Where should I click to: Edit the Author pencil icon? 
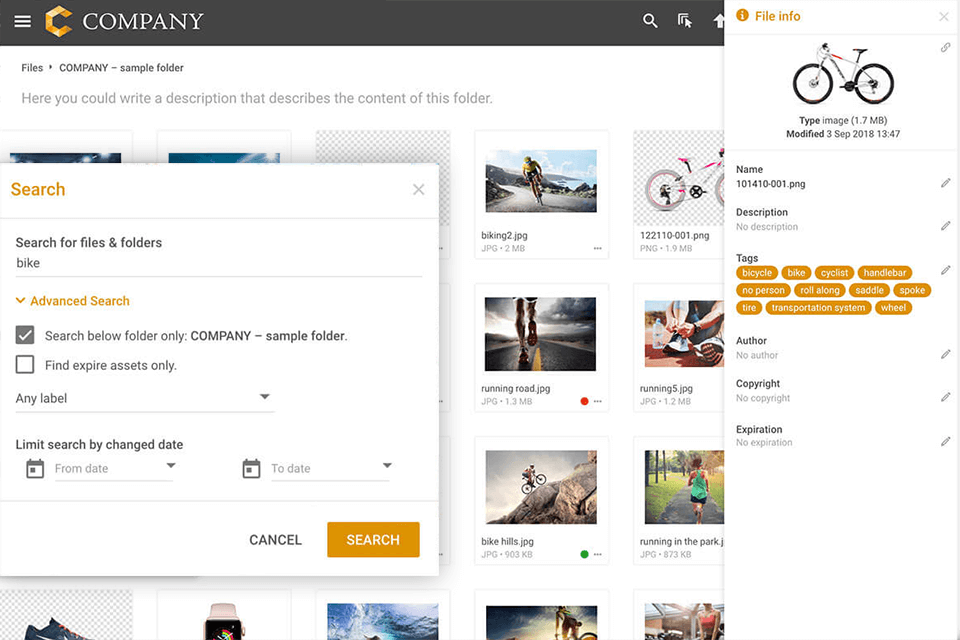(x=945, y=354)
